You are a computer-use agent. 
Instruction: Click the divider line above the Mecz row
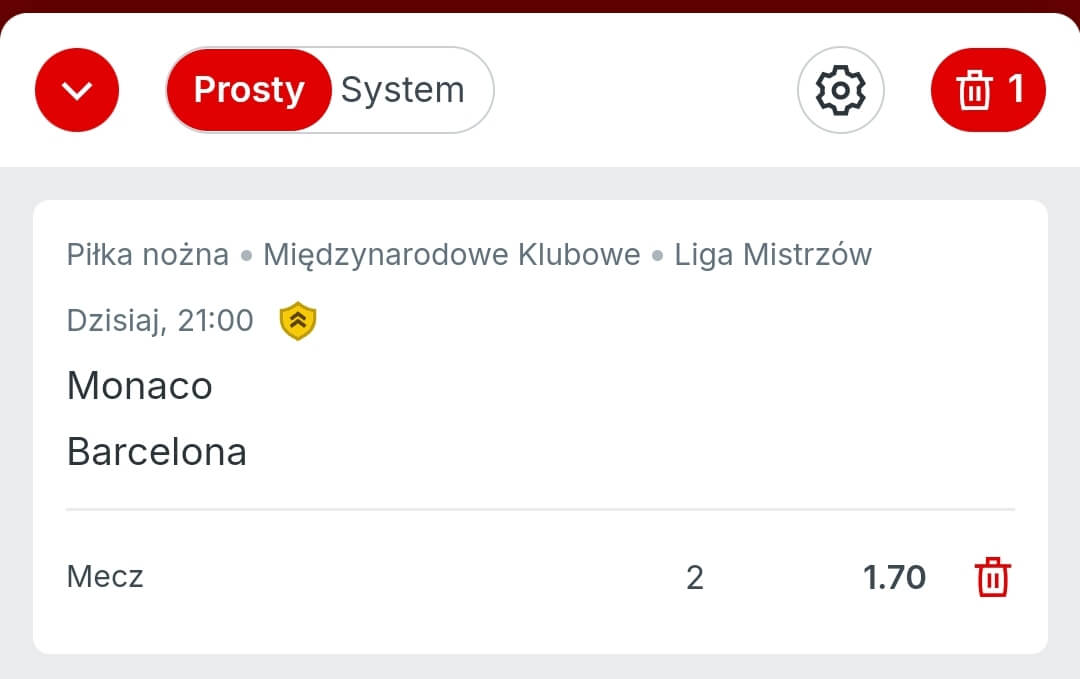[x=540, y=509]
